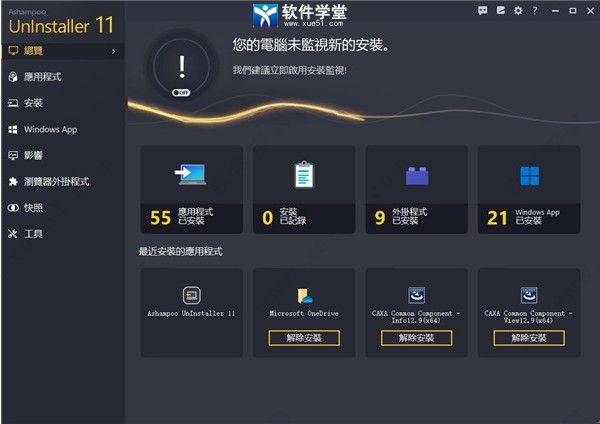This screenshot has height=424, width=600.
Task: Click the Ashampoo UnInstaller 11 app icon
Action: point(191,295)
